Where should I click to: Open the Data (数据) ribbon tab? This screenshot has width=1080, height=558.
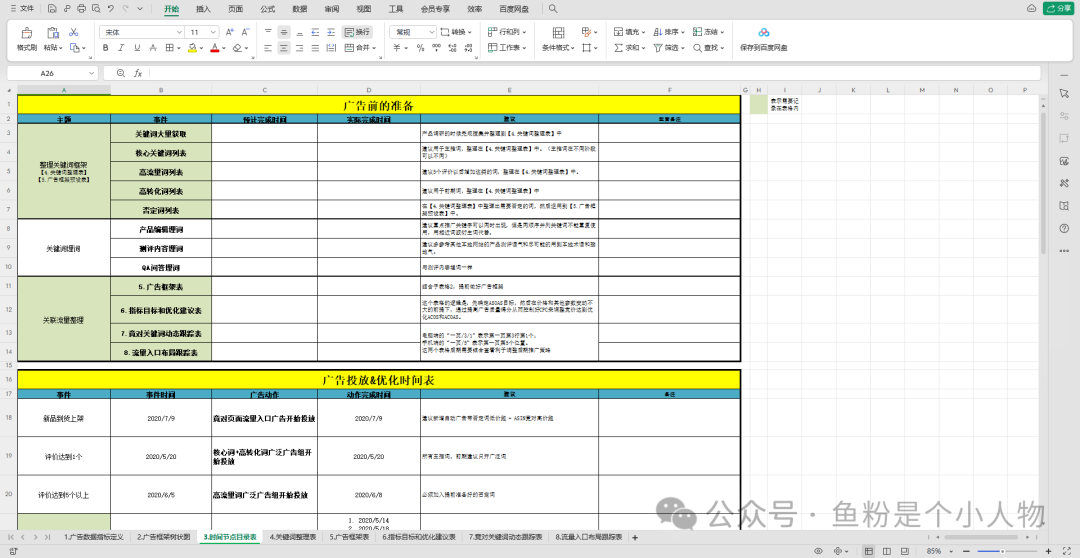coord(300,9)
